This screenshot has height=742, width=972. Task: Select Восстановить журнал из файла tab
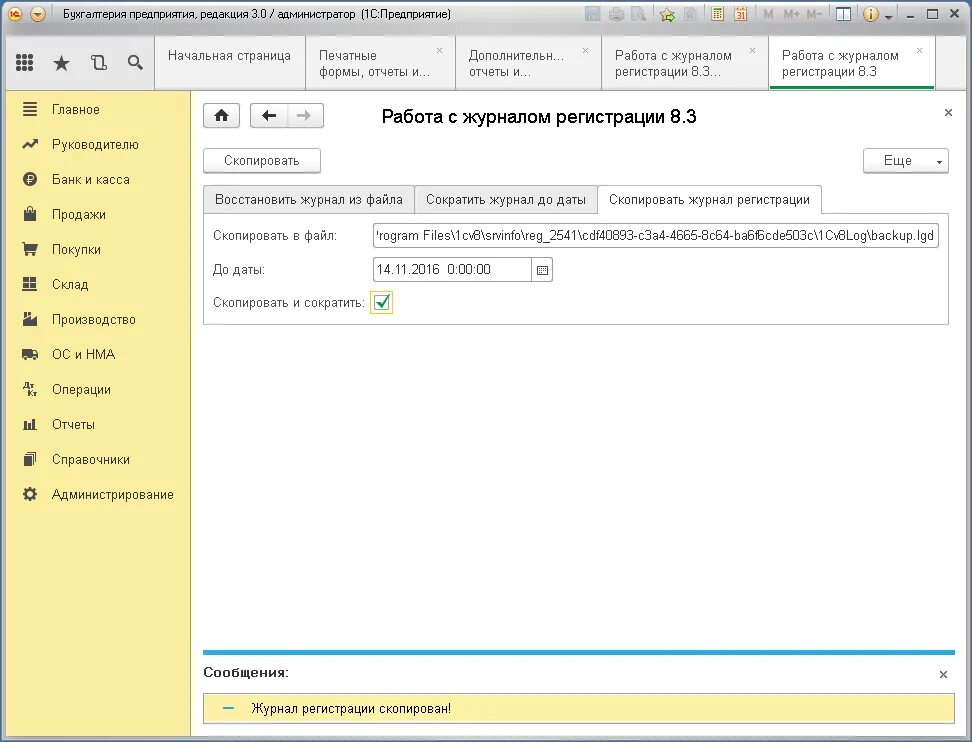309,200
